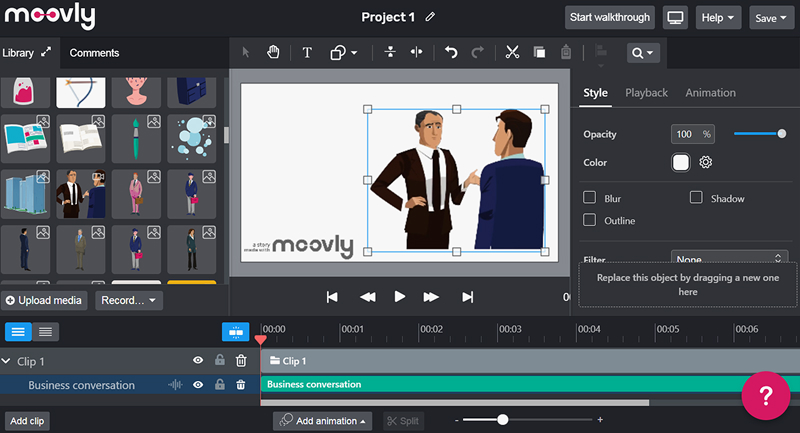
Task: Enable the Shadow checkbox
Action: click(x=696, y=197)
